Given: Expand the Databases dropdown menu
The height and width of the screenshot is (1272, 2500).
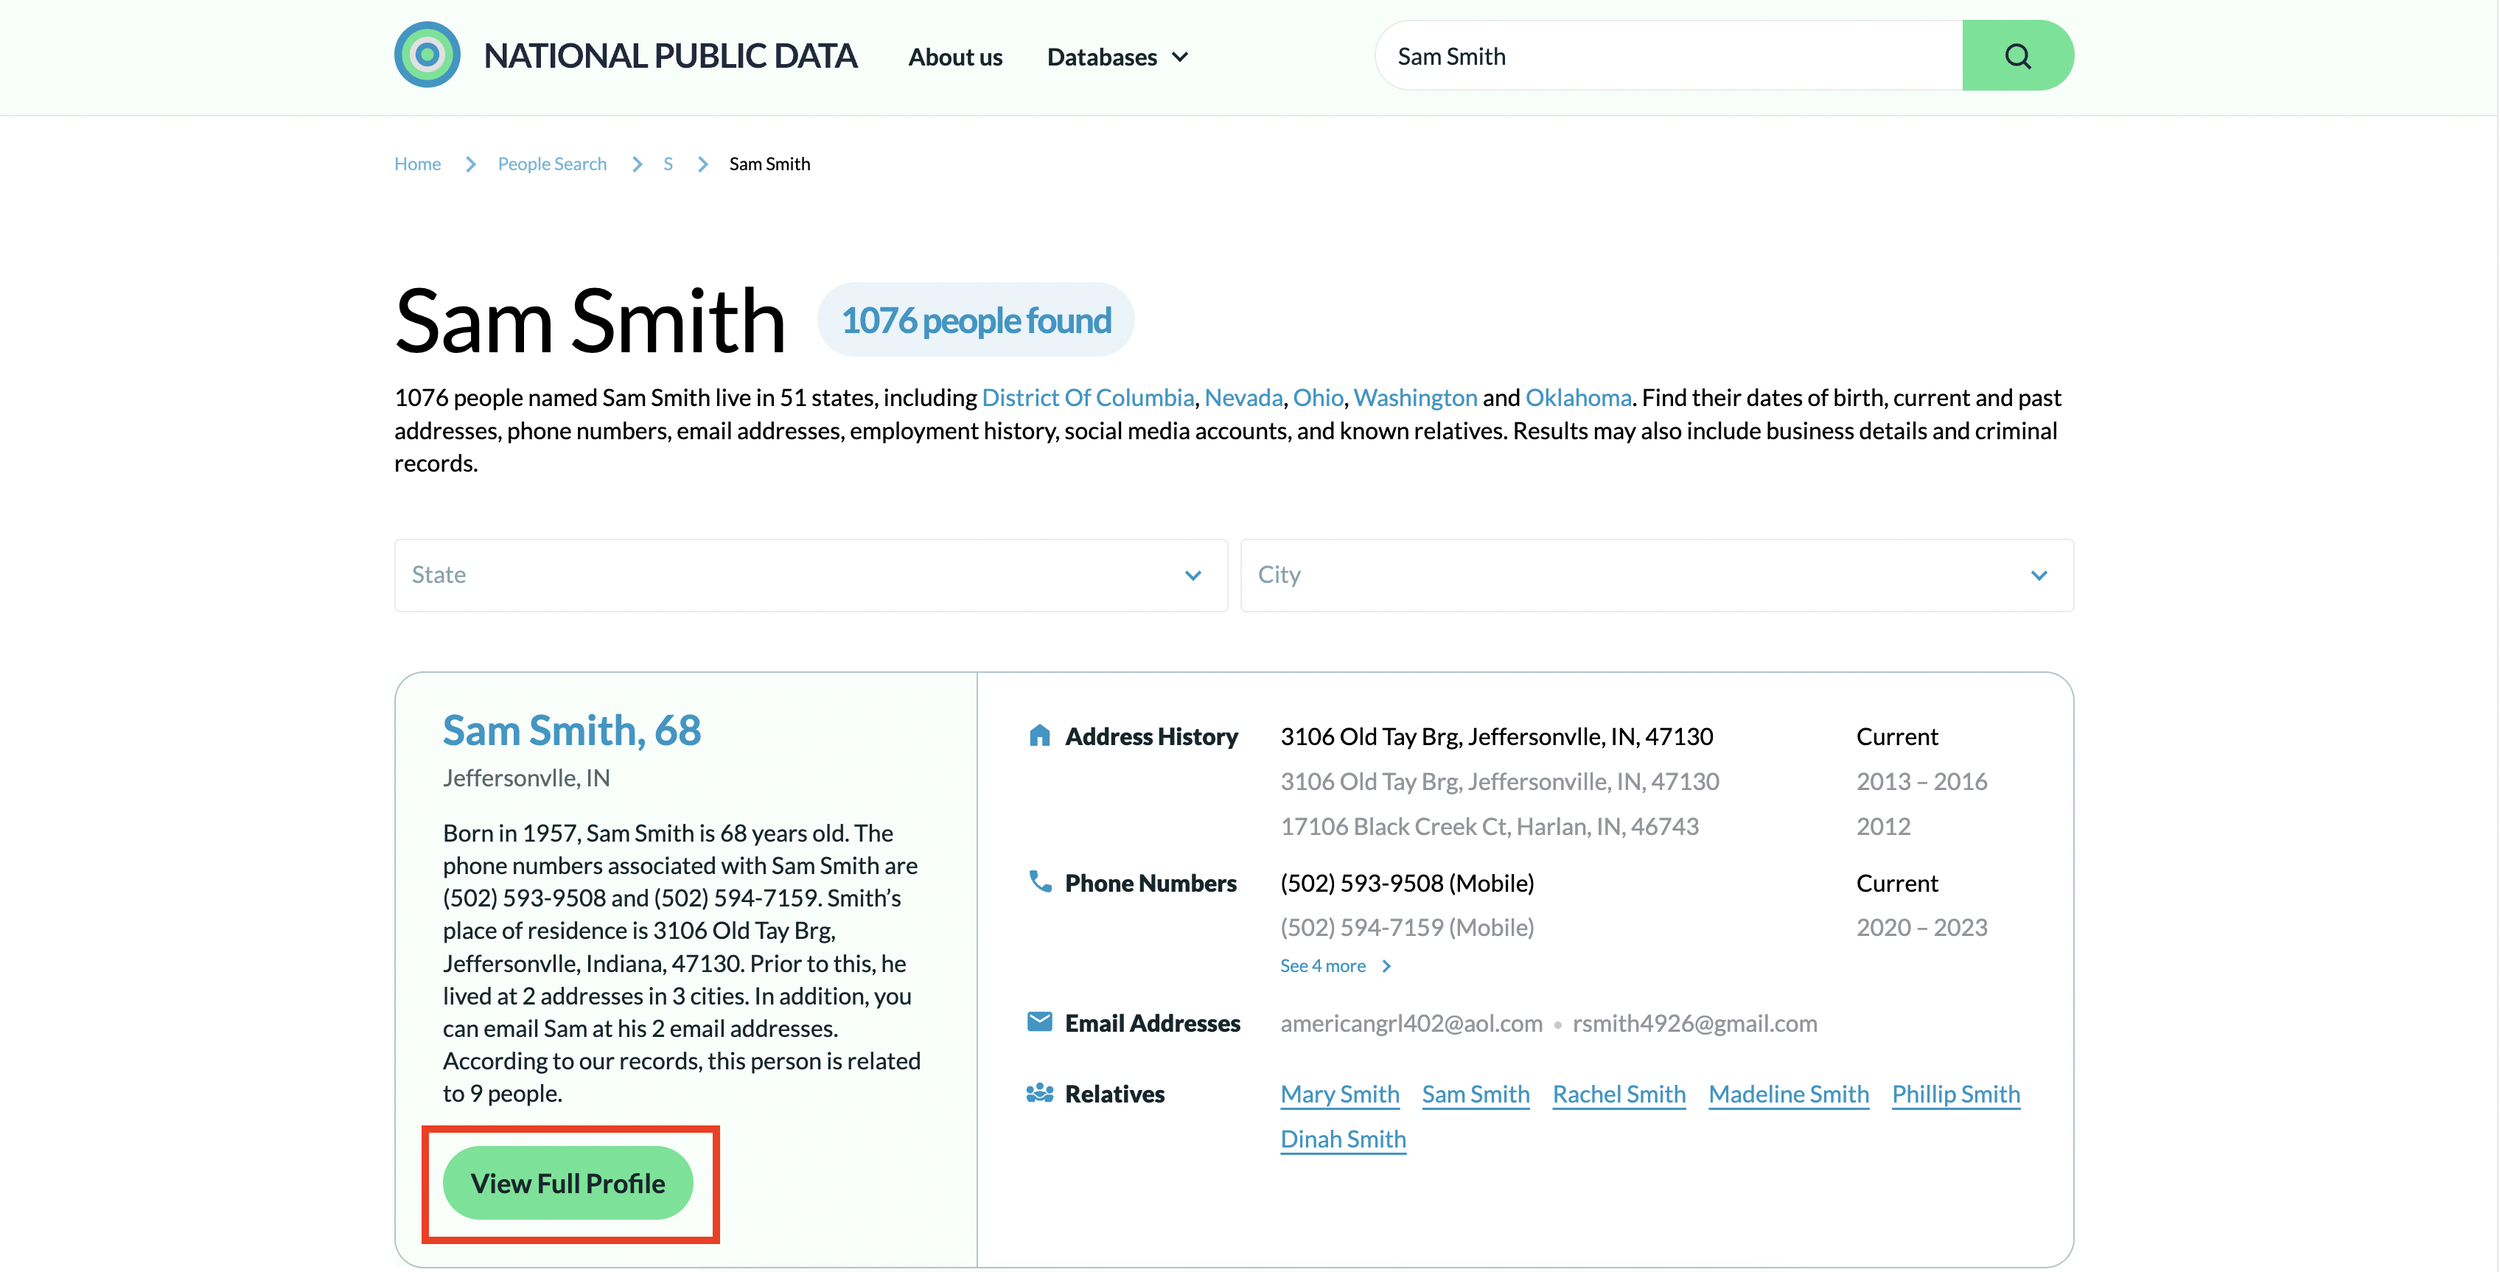Looking at the screenshot, I should pyautogui.click(x=1117, y=57).
